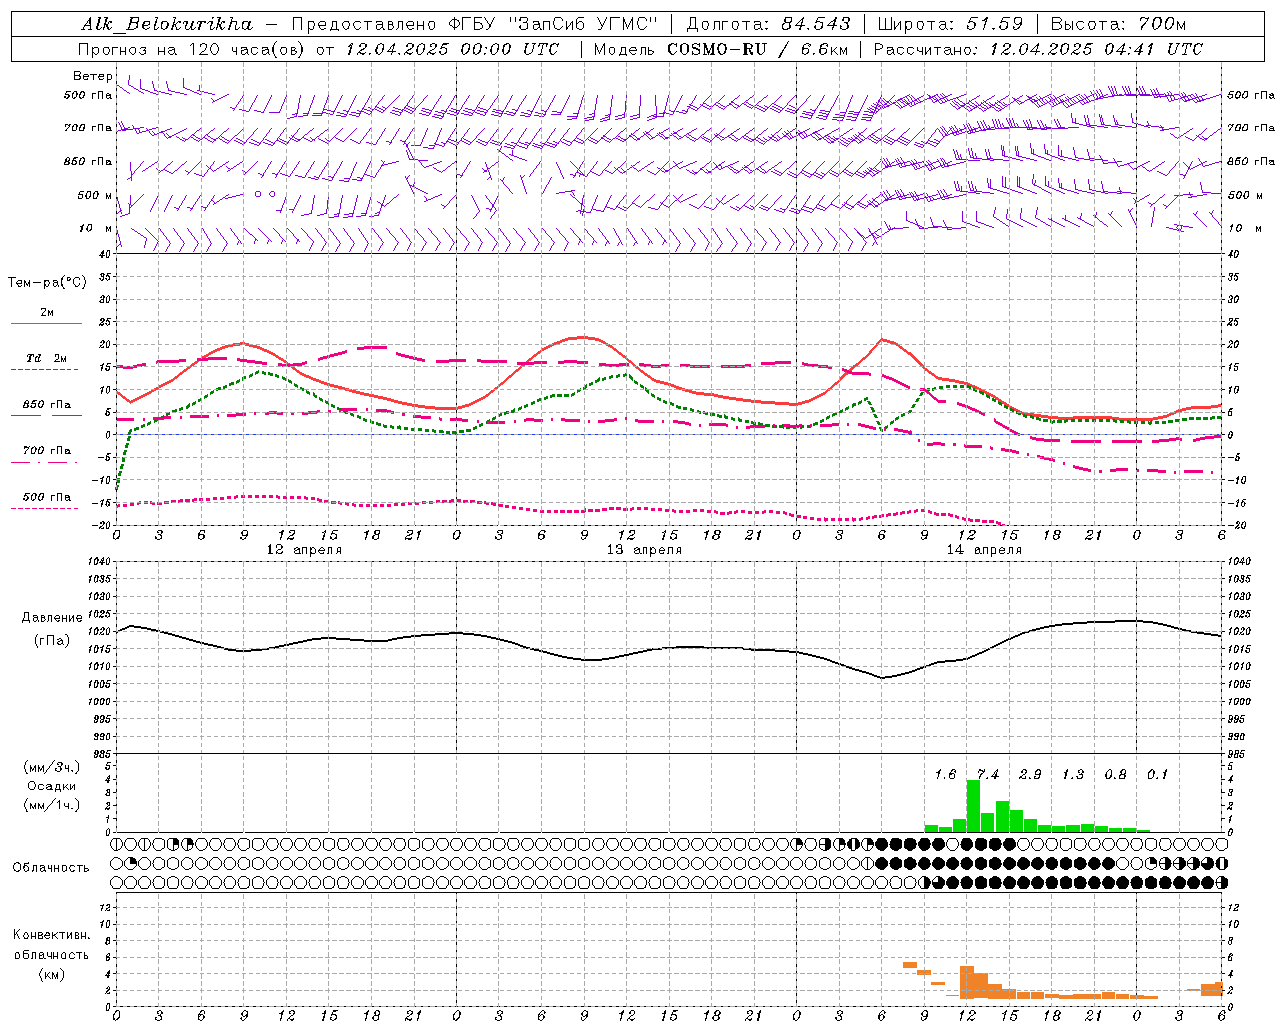Image resolution: width=1280 pixels, height=1024 pixels.
Task: Click the 3-hour precipitation total 1.6
Action: 945,775
